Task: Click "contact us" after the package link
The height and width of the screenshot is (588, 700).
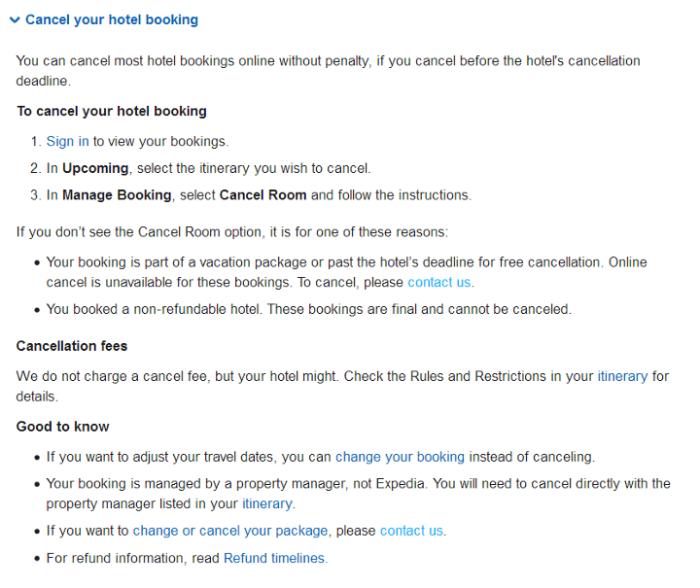Action: [x=411, y=531]
